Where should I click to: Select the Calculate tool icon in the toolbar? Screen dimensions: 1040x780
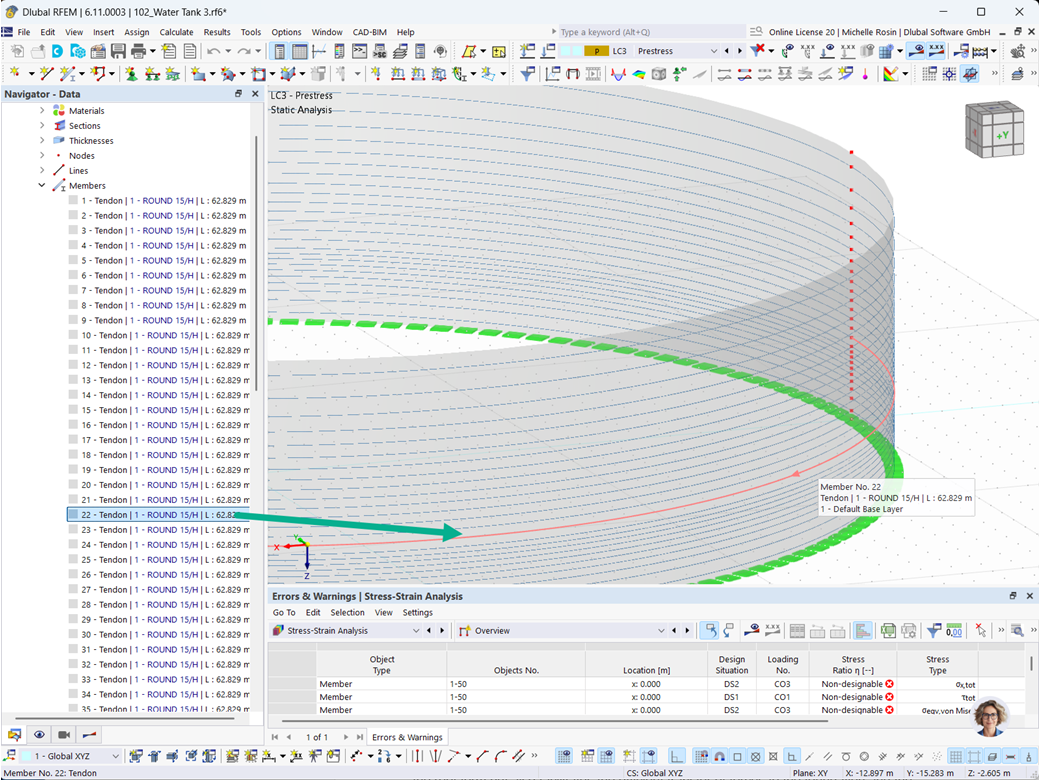tap(981, 50)
